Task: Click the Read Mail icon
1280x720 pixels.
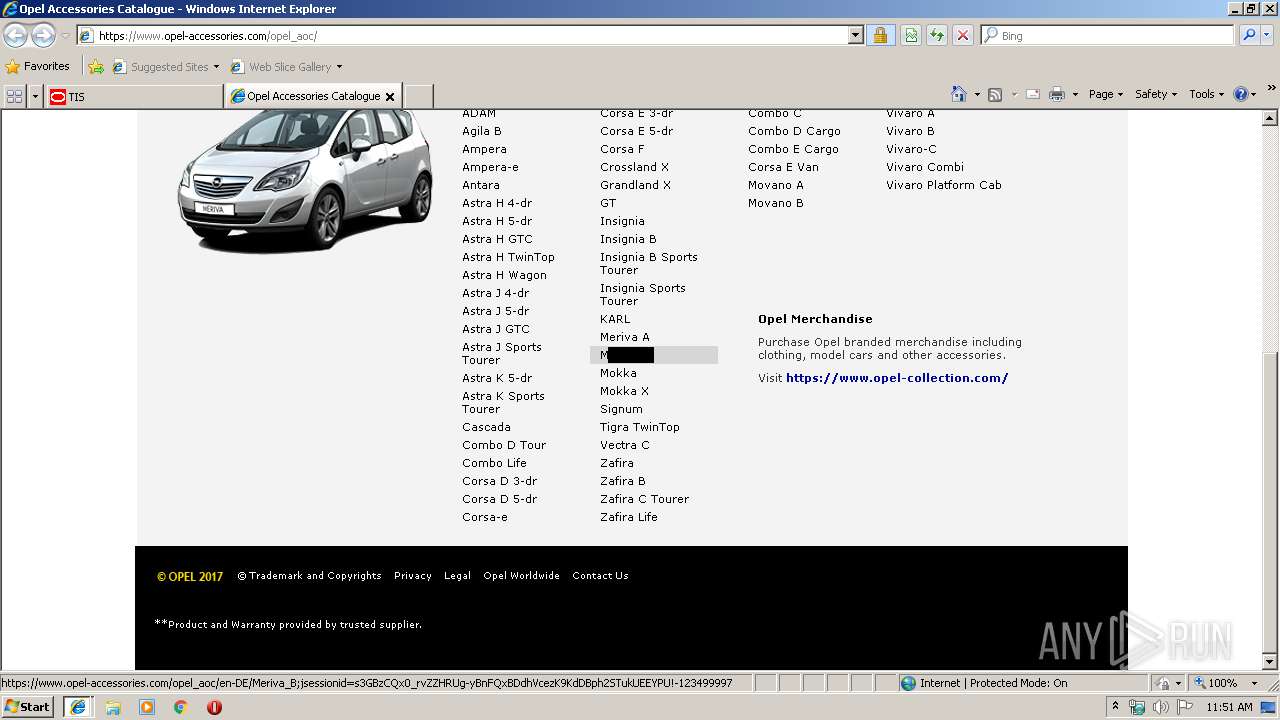Action: (1033, 94)
